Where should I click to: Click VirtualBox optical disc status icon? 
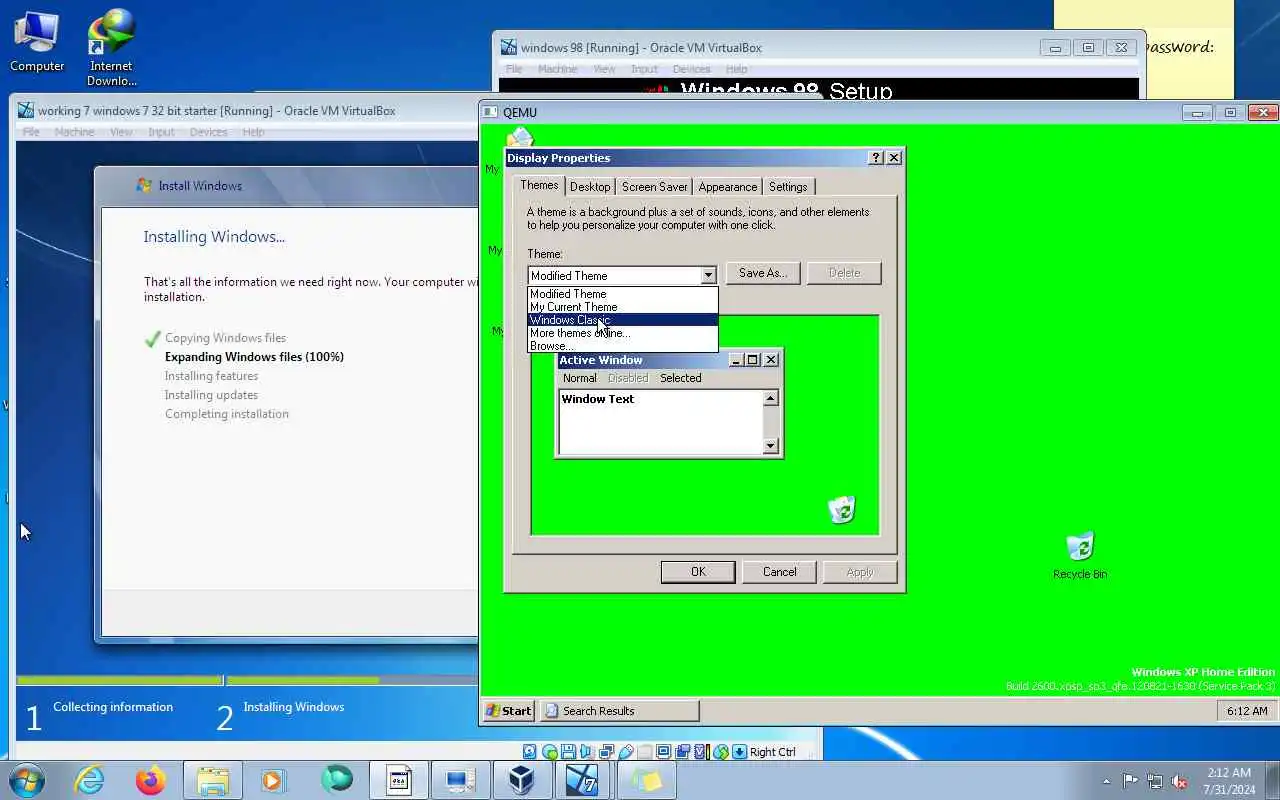tap(549, 752)
